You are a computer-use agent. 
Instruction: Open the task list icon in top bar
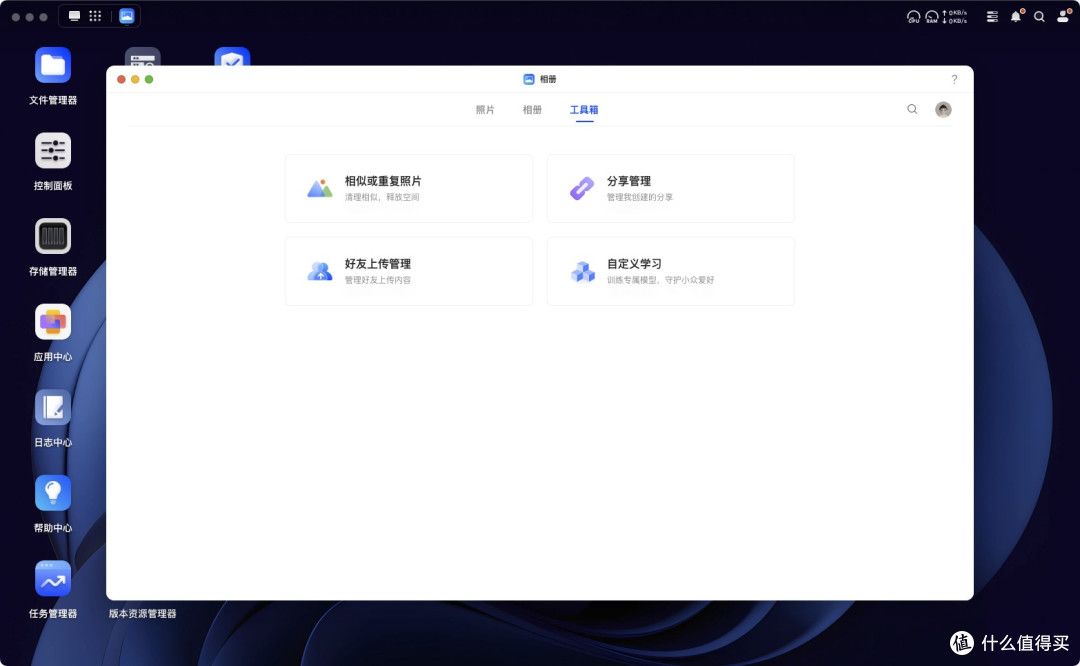tap(992, 17)
